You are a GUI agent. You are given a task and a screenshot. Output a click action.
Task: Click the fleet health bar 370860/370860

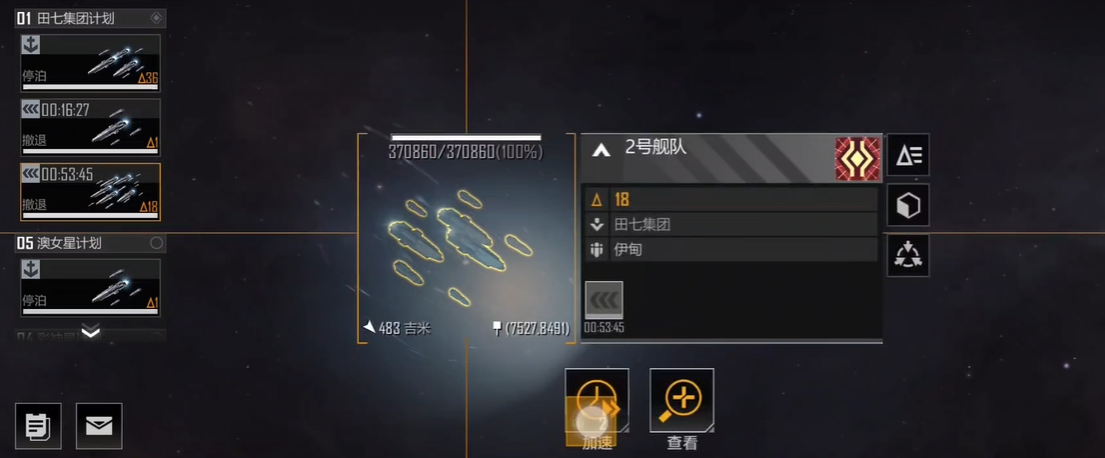(x=466, y=138)
